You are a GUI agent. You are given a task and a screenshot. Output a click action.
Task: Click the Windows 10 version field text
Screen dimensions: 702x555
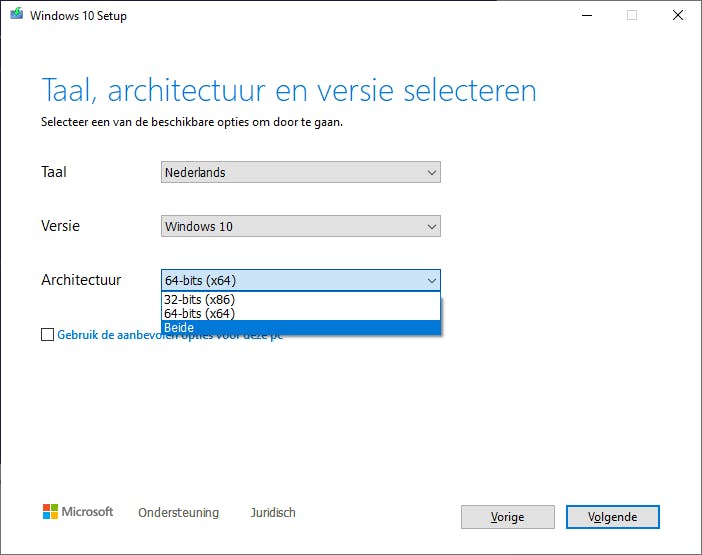199,227
